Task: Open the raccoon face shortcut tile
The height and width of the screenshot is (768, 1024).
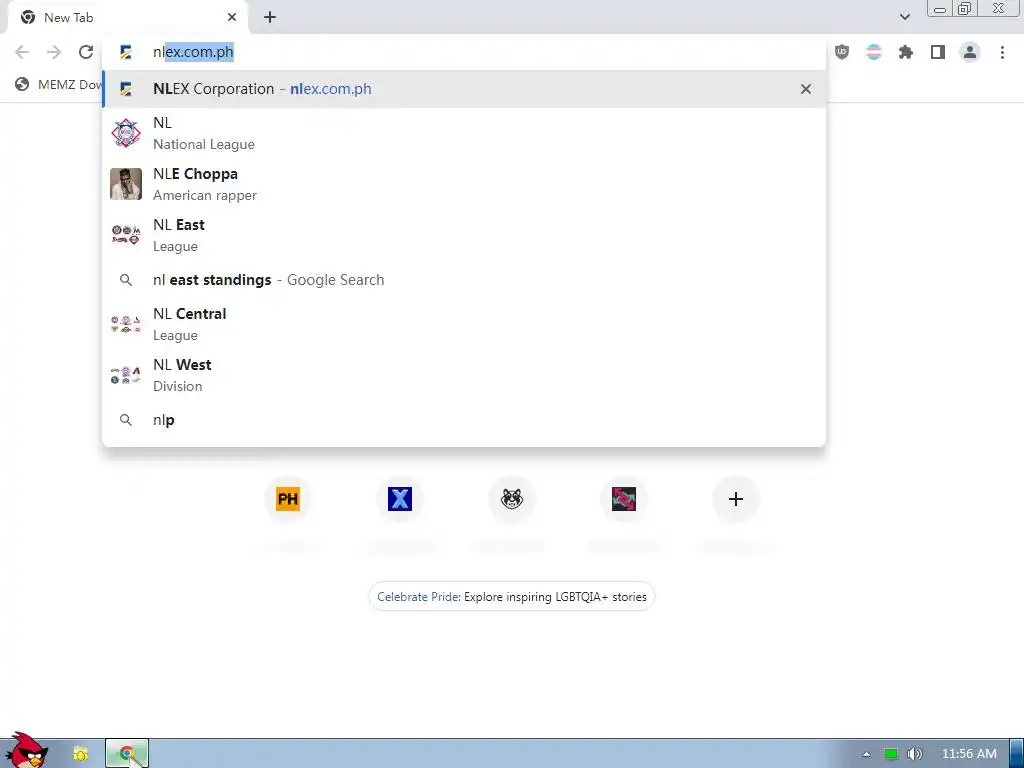Action: pos(512,499)
